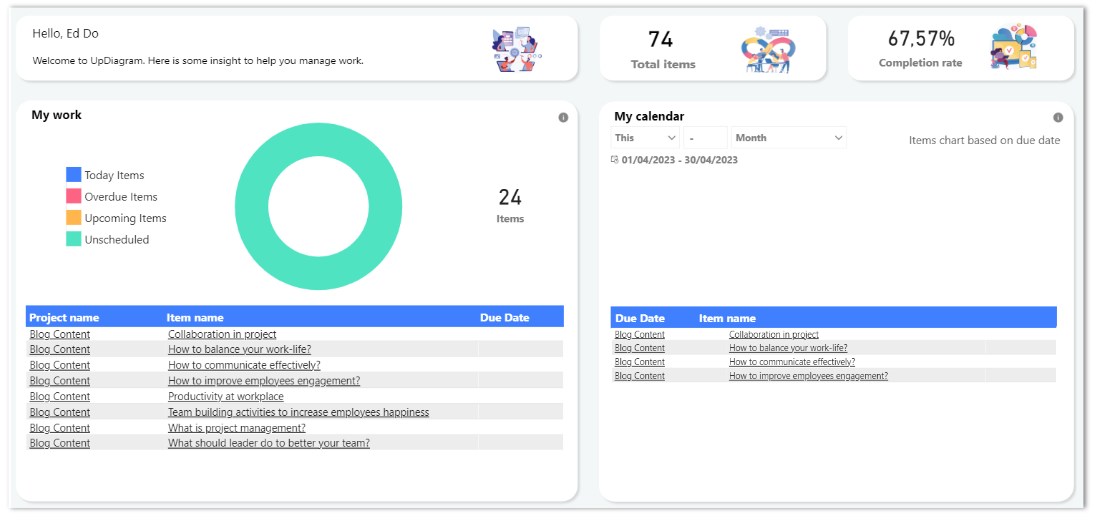Viewport: 1093px width, 515px height.
Task: Open 'Team building activities' item link
Action: tap(298, 412)
